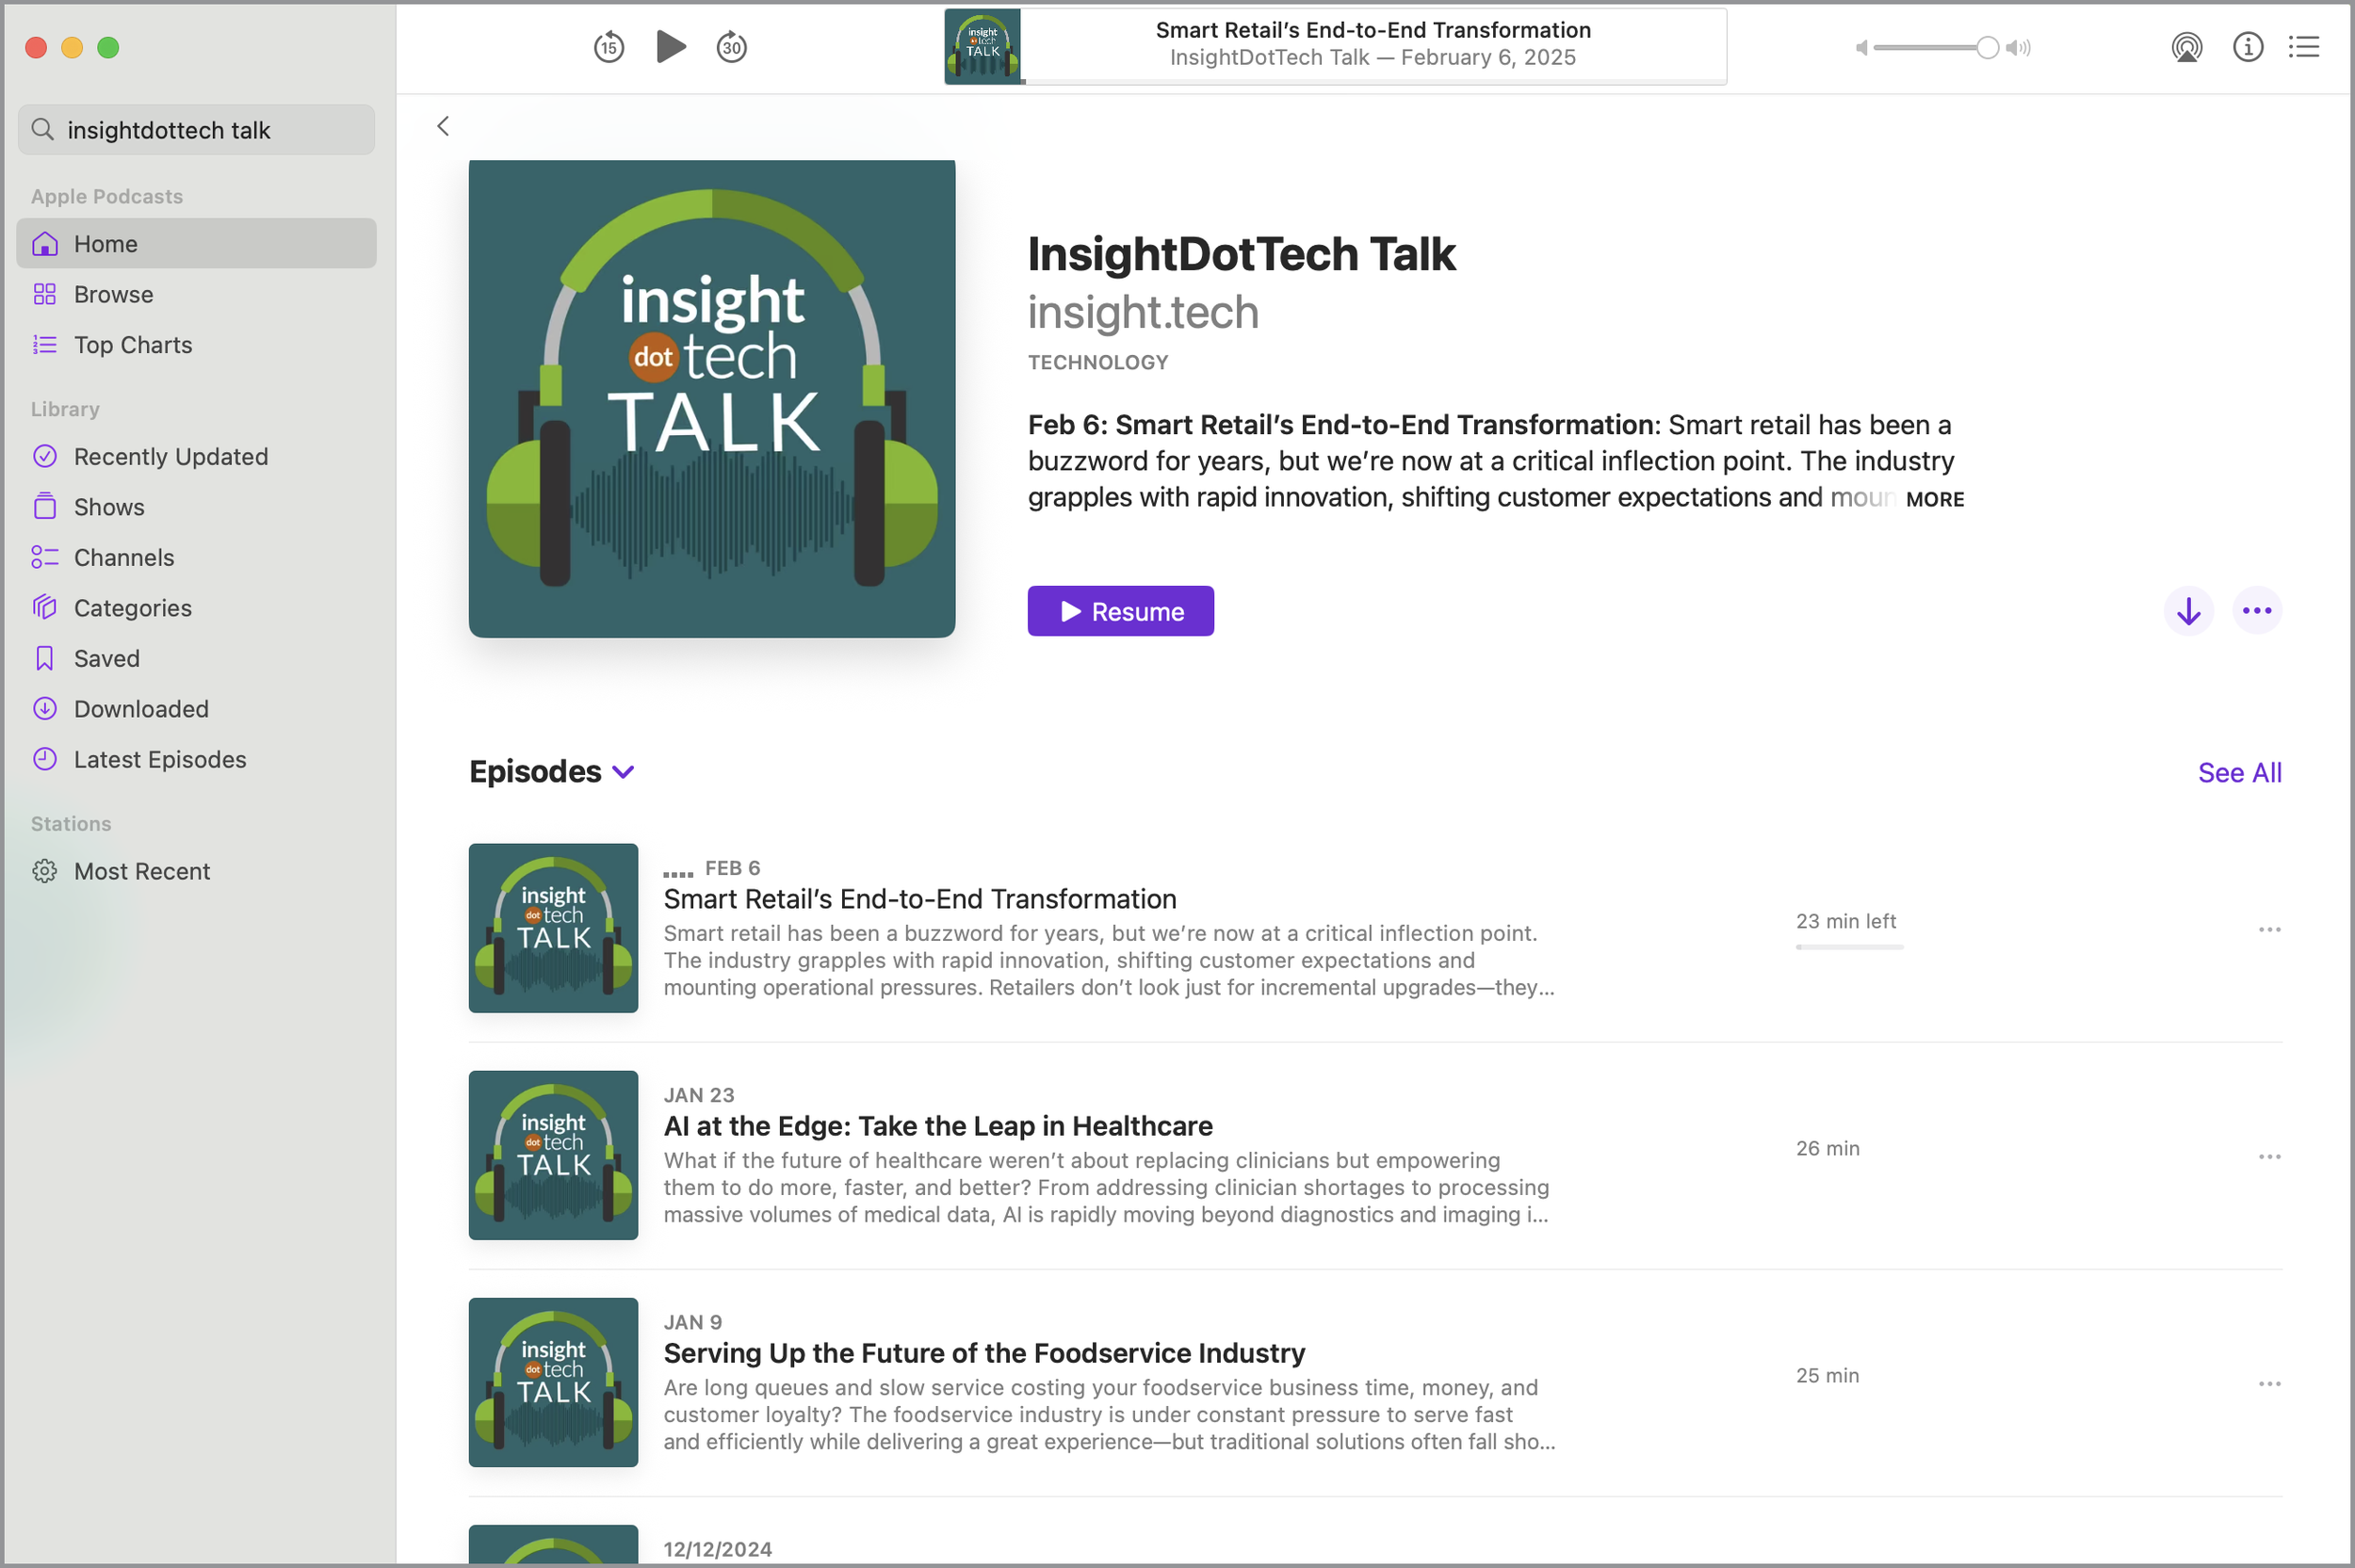Image resolution: width=2355 pixels, height=1568 pixels.
Task: Mute volume using the speaker icon
Action: tap(1860, 48)
